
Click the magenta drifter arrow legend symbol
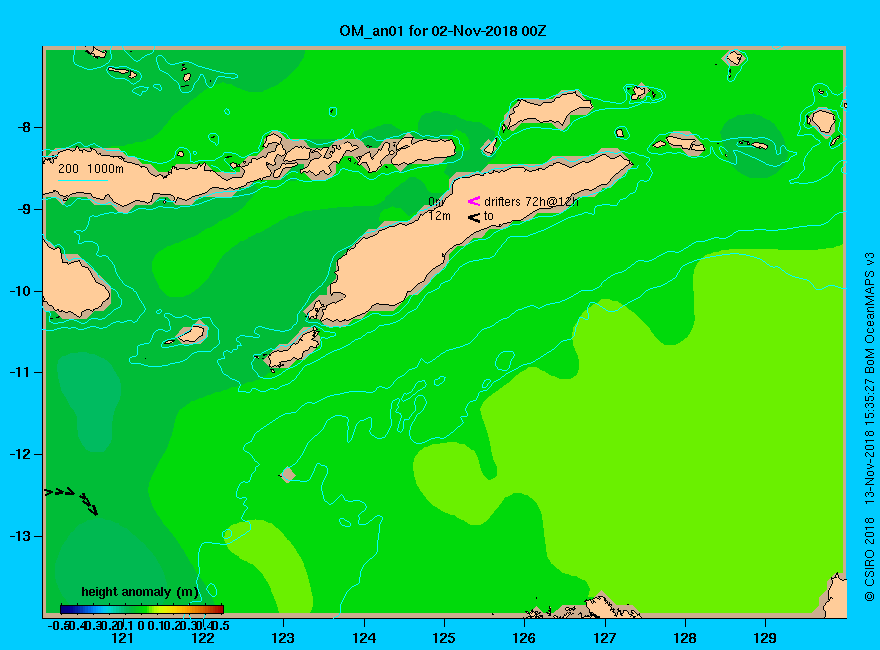[474, 201]
